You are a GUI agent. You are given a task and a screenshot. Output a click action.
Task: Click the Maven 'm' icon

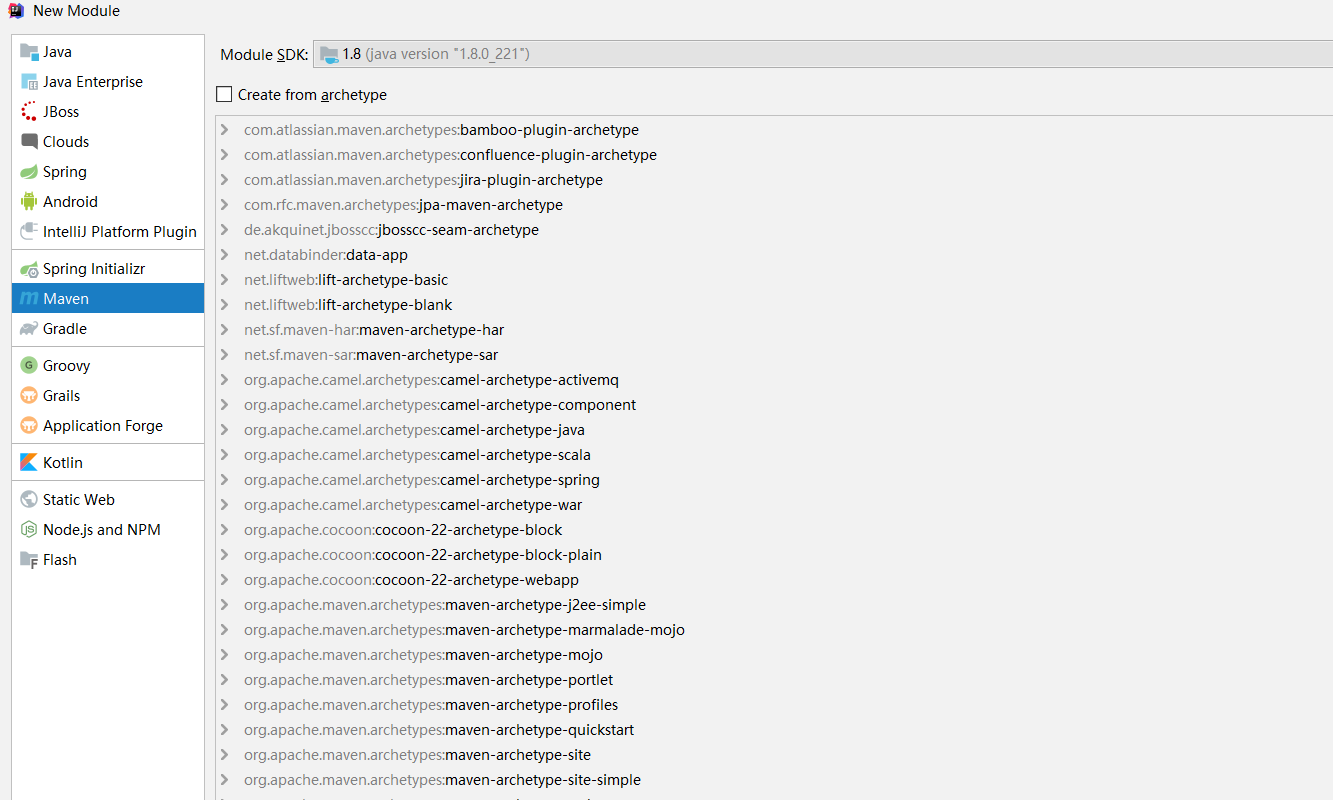(29, 299)
